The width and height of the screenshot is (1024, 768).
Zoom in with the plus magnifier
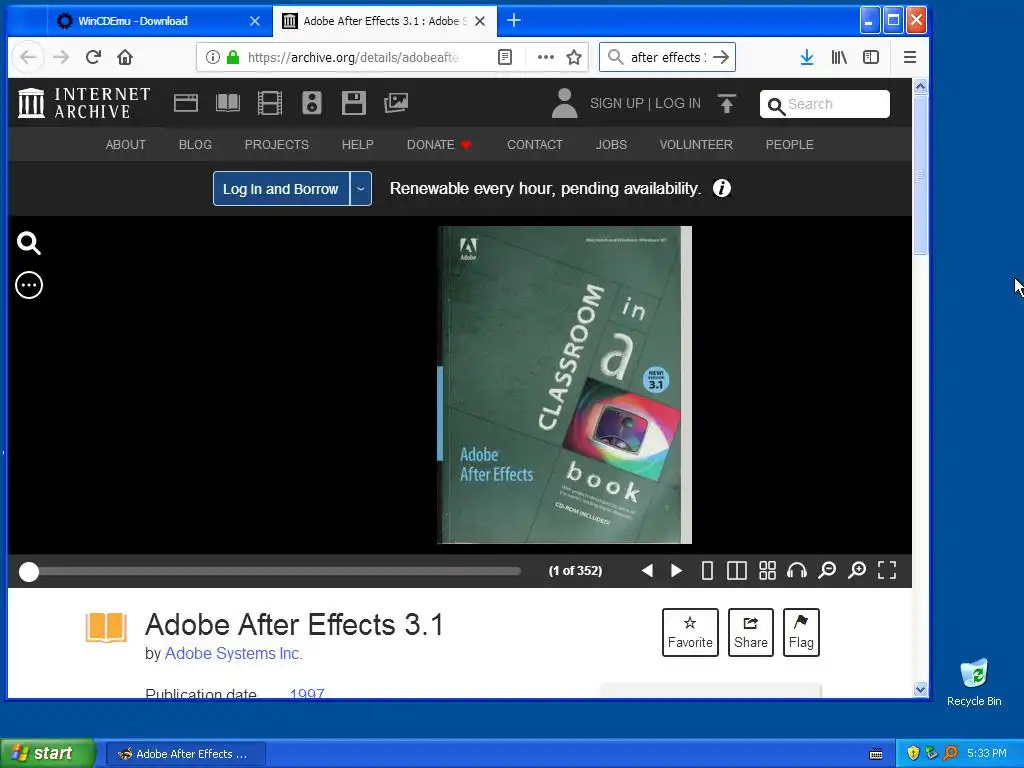click(x=857, y=571)
